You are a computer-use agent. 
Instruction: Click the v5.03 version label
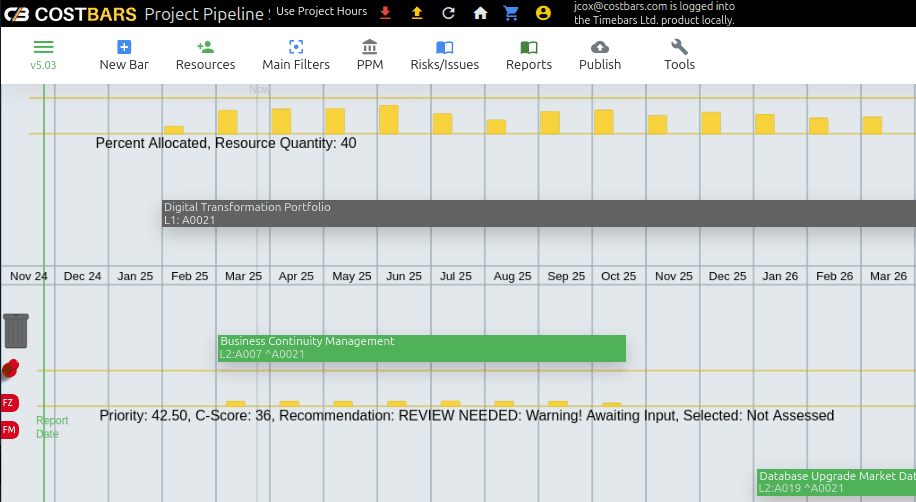point(43,65)
